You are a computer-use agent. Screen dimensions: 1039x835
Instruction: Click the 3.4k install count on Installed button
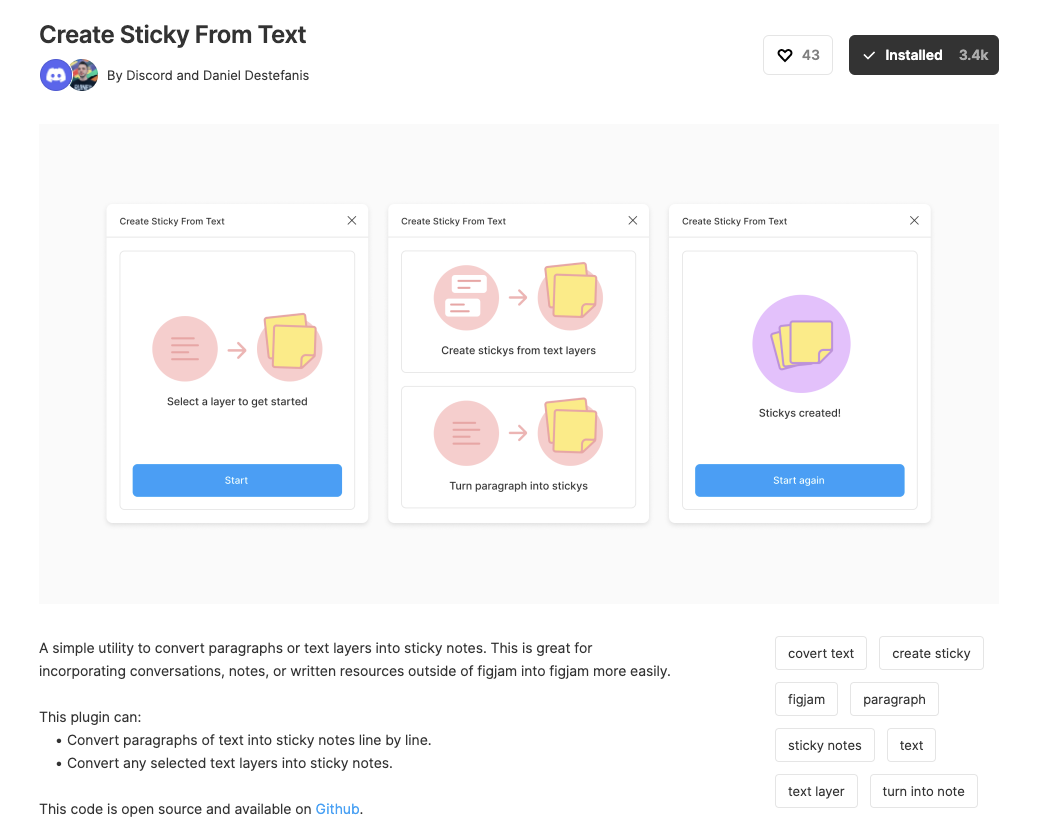click(x=974, y=55)
